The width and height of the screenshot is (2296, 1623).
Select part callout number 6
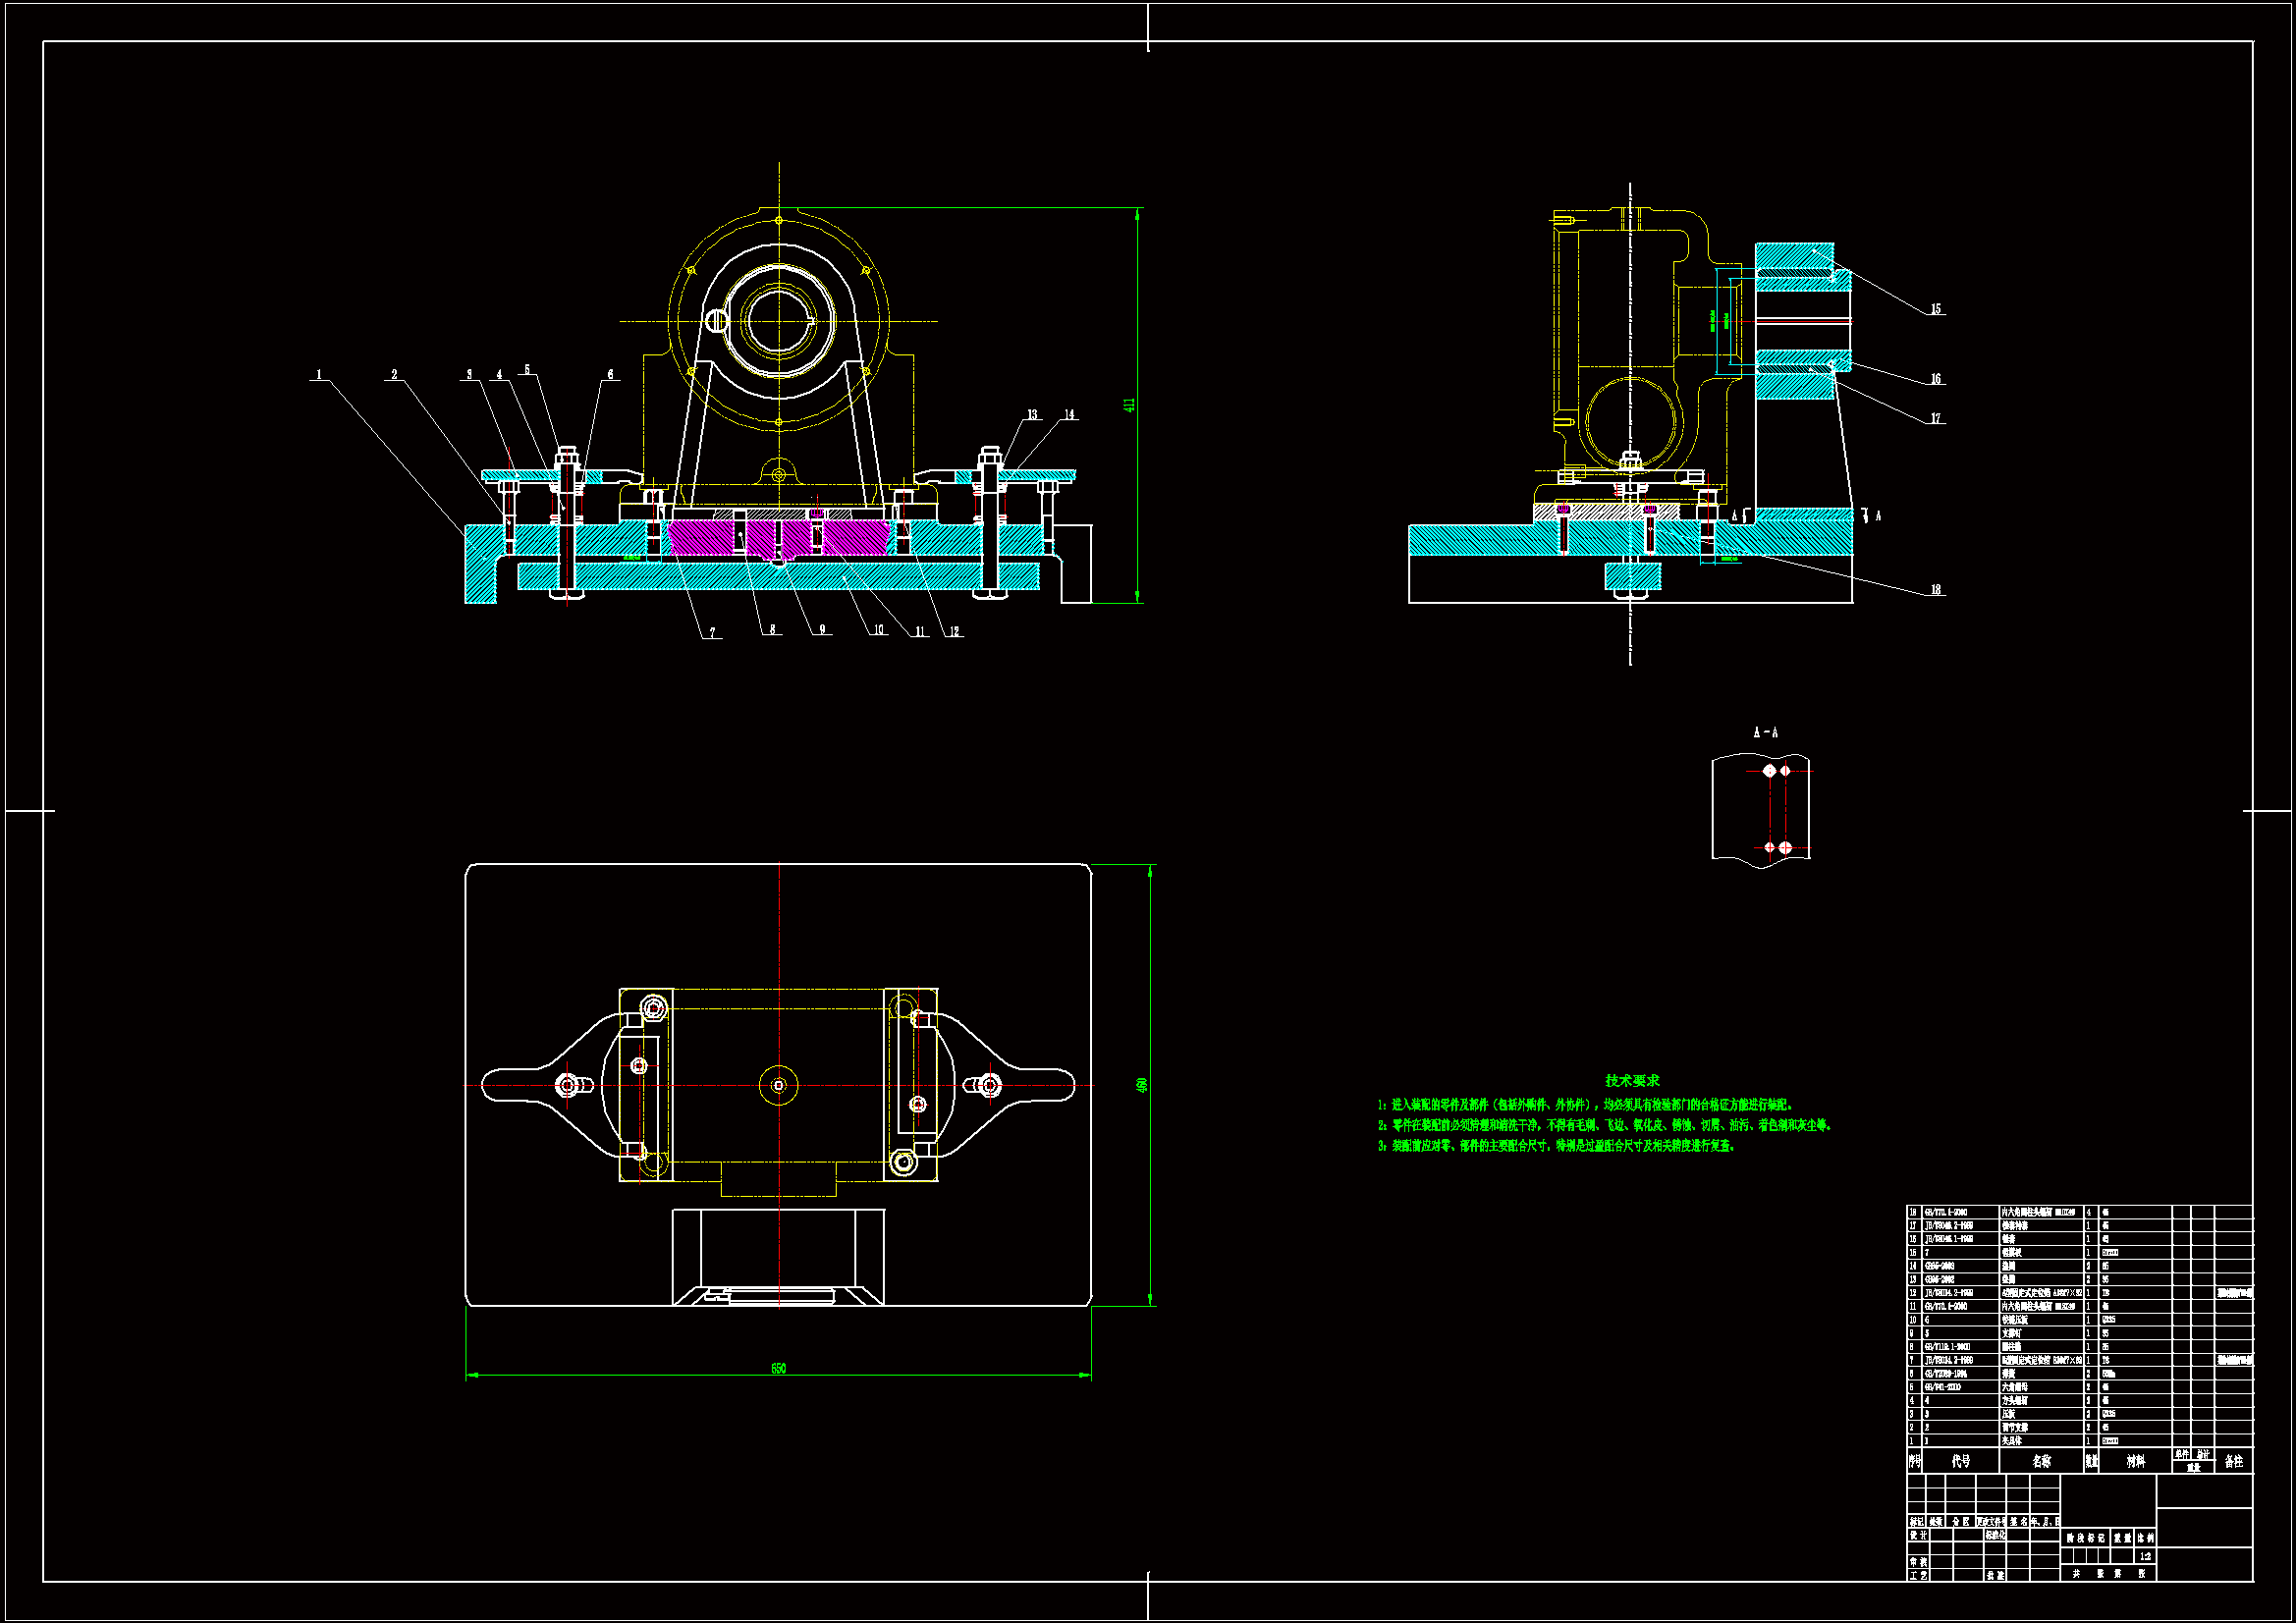[610, 375]
